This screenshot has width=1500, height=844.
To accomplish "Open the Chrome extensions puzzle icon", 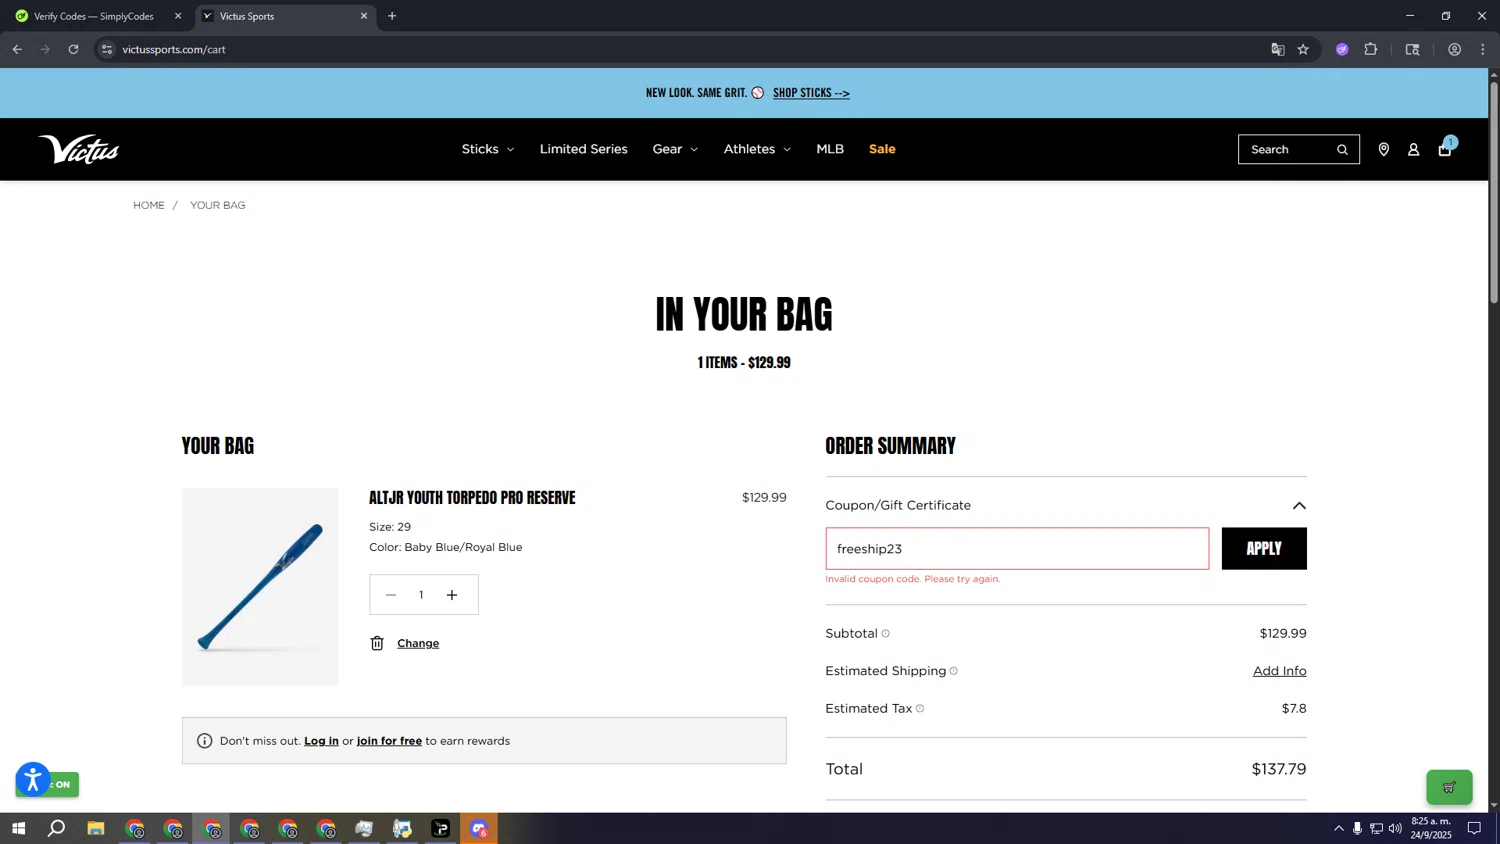I will click(1371, 49).
